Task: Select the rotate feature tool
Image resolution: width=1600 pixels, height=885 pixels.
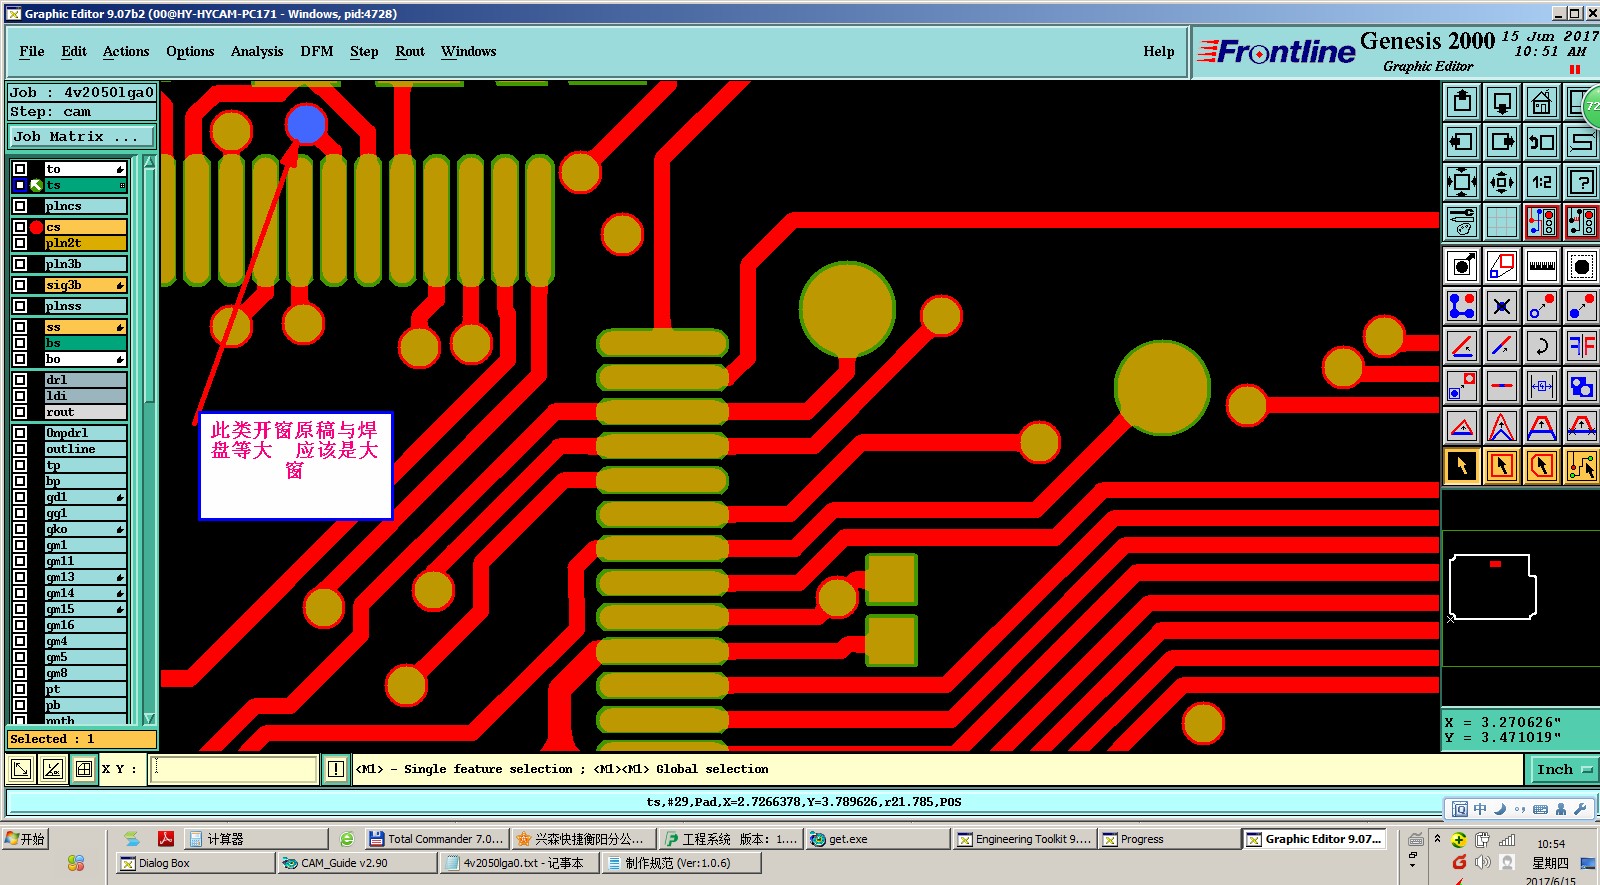Action: click(x=1542, y=346)
